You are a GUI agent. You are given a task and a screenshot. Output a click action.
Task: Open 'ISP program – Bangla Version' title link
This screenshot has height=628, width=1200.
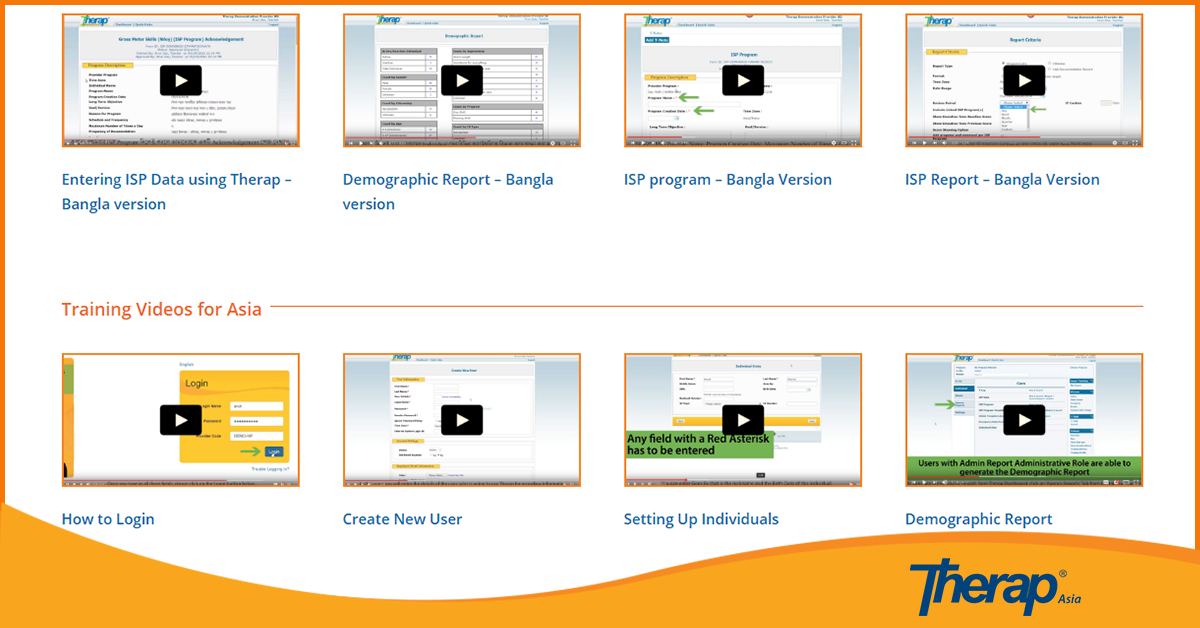pos(728,180)
